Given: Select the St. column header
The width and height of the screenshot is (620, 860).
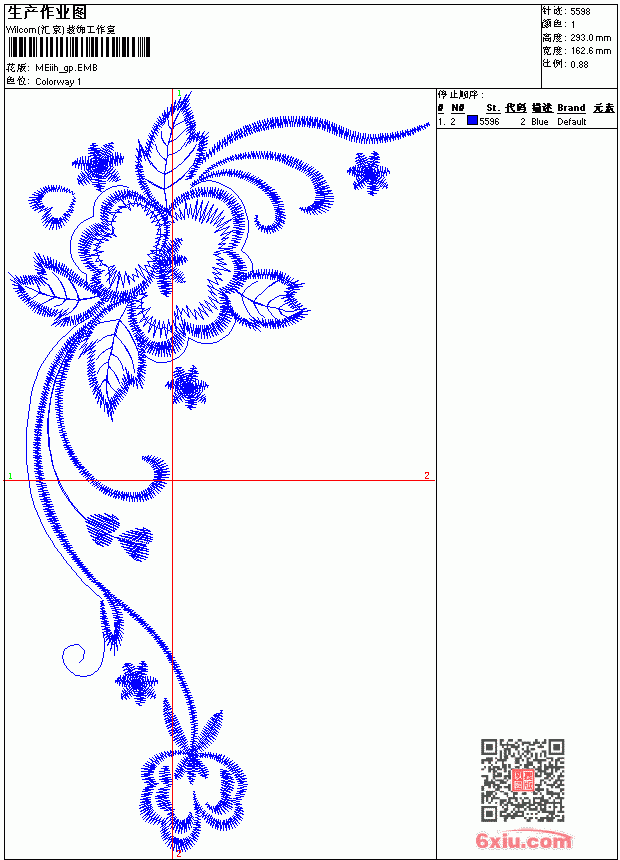Looking at the screenshot, I should [493, 108].
